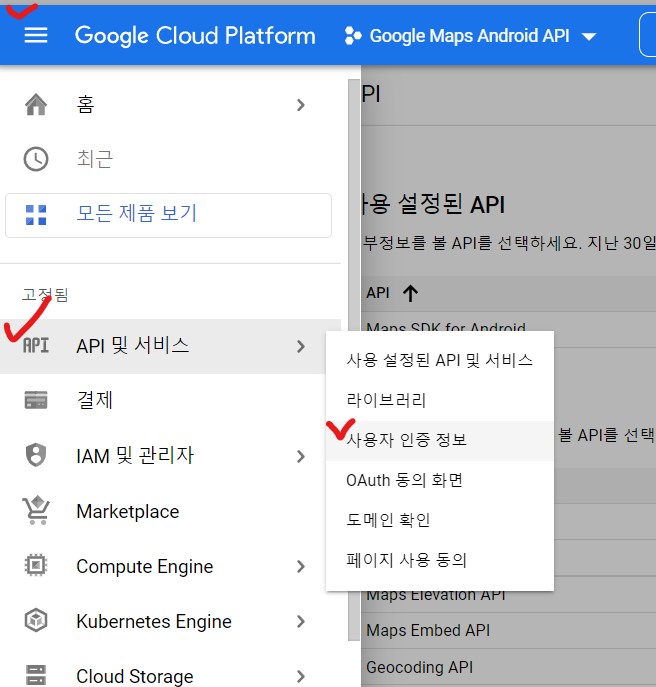Click the Marketplace shopping cart icon
656x687 pixels.
(36, 510)
